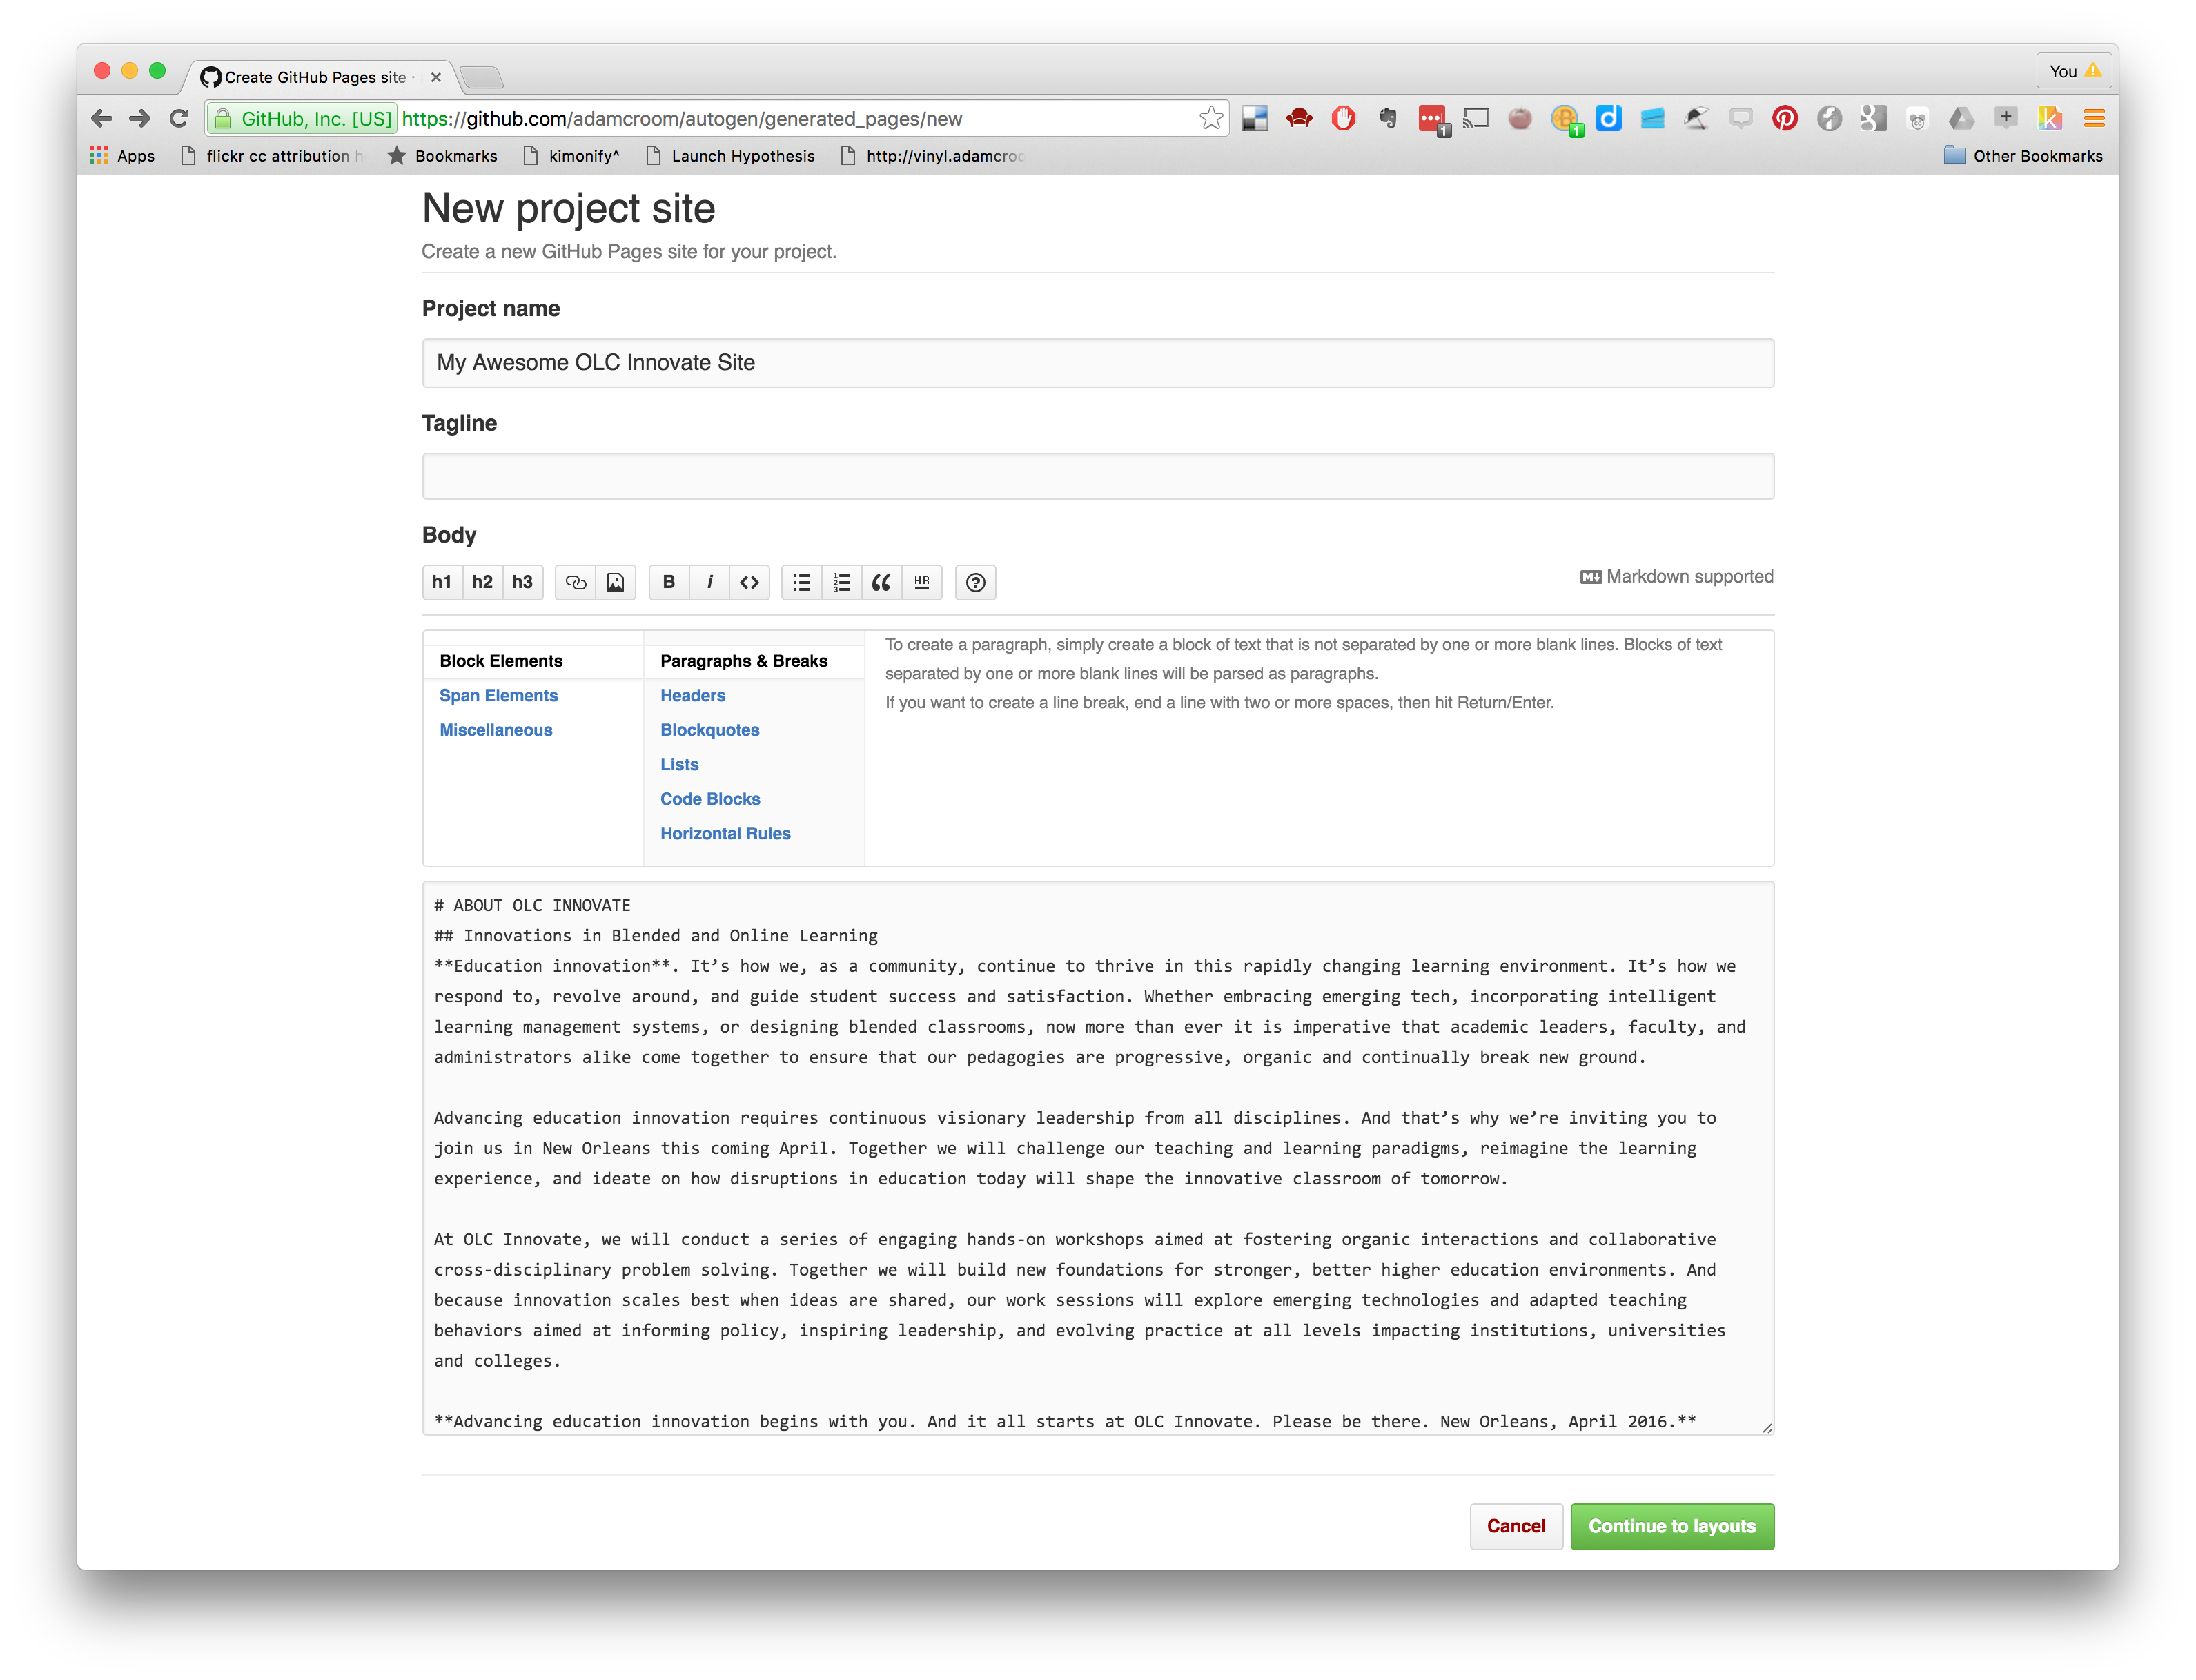The height and width of the screenshot is (1680, 2196).
Task: Open the Bookmarks star bookmark
Action: [x=442, y=156]
